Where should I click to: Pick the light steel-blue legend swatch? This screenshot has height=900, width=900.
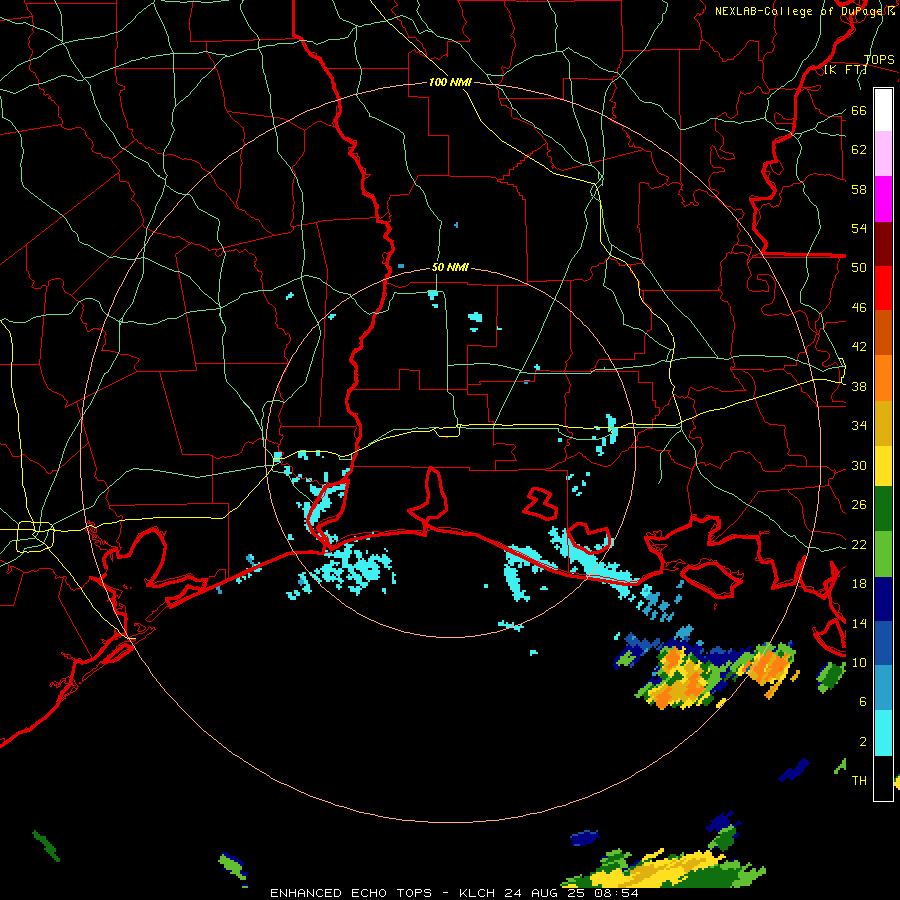(x=883, y=688)
